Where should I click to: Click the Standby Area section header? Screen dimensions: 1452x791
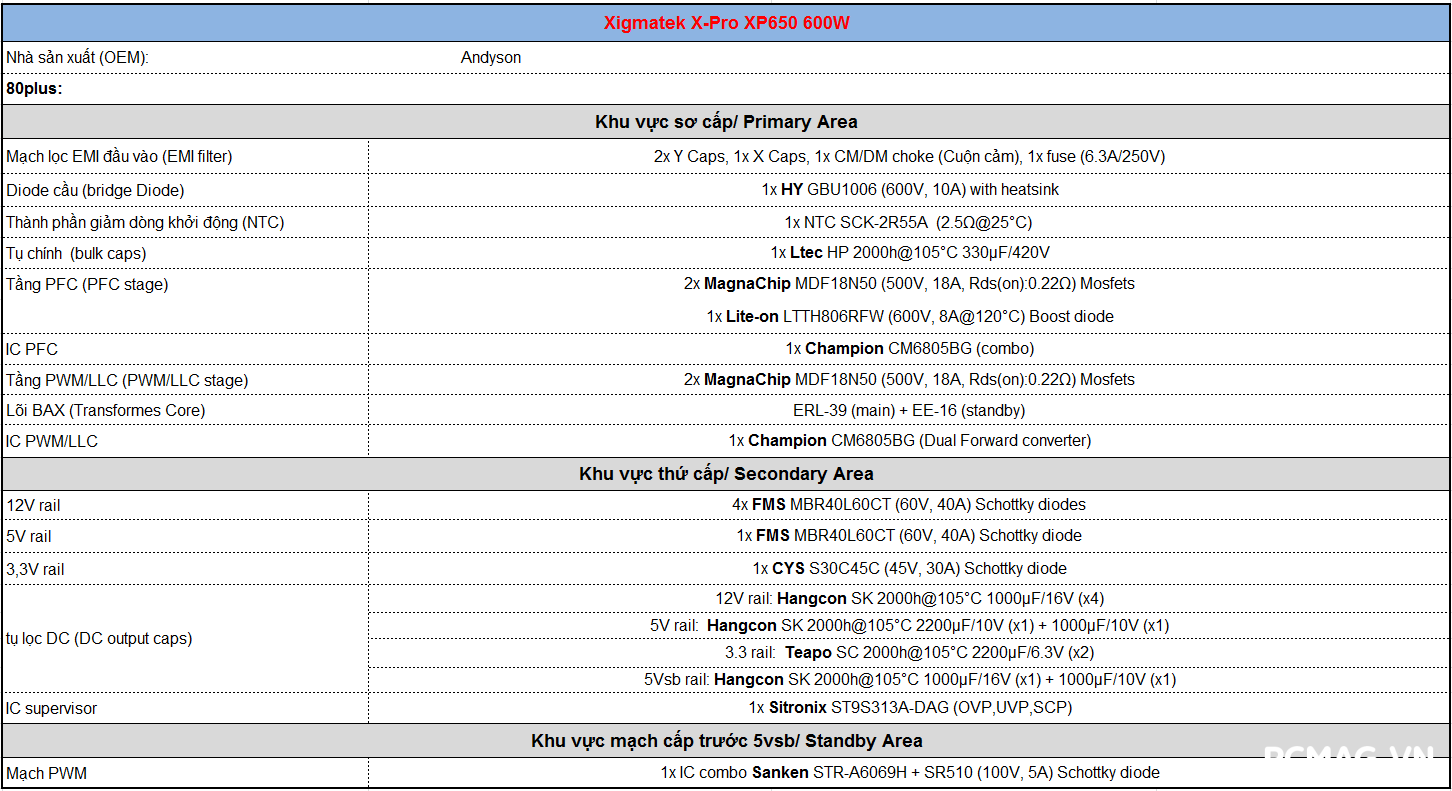pyautogui.click(x=726, y=741)
